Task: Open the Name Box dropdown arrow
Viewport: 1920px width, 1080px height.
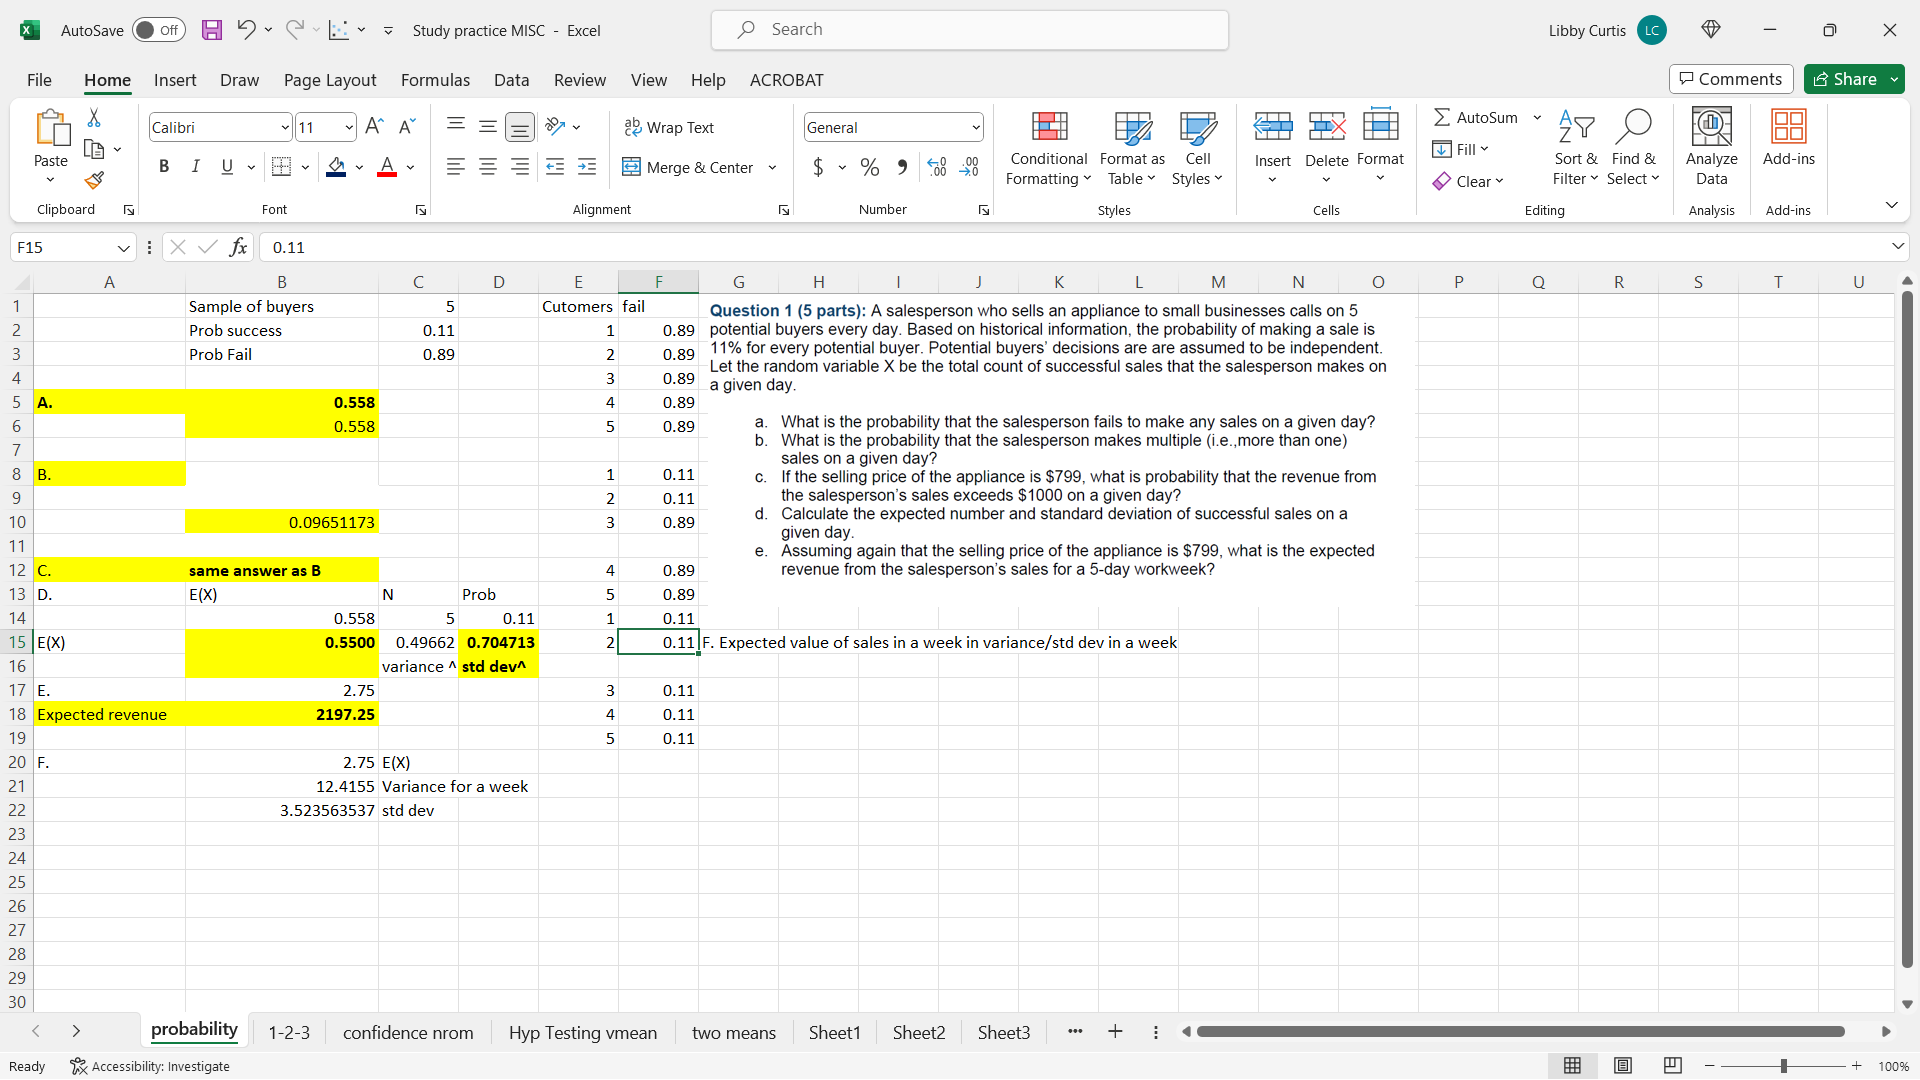Action: (x=123, y=248)
